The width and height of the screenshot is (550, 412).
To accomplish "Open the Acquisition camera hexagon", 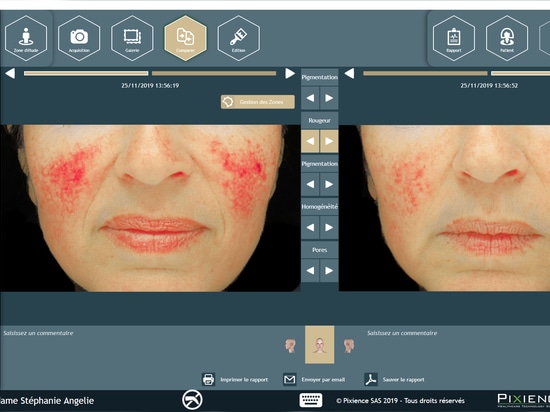I will pos(79,38).
